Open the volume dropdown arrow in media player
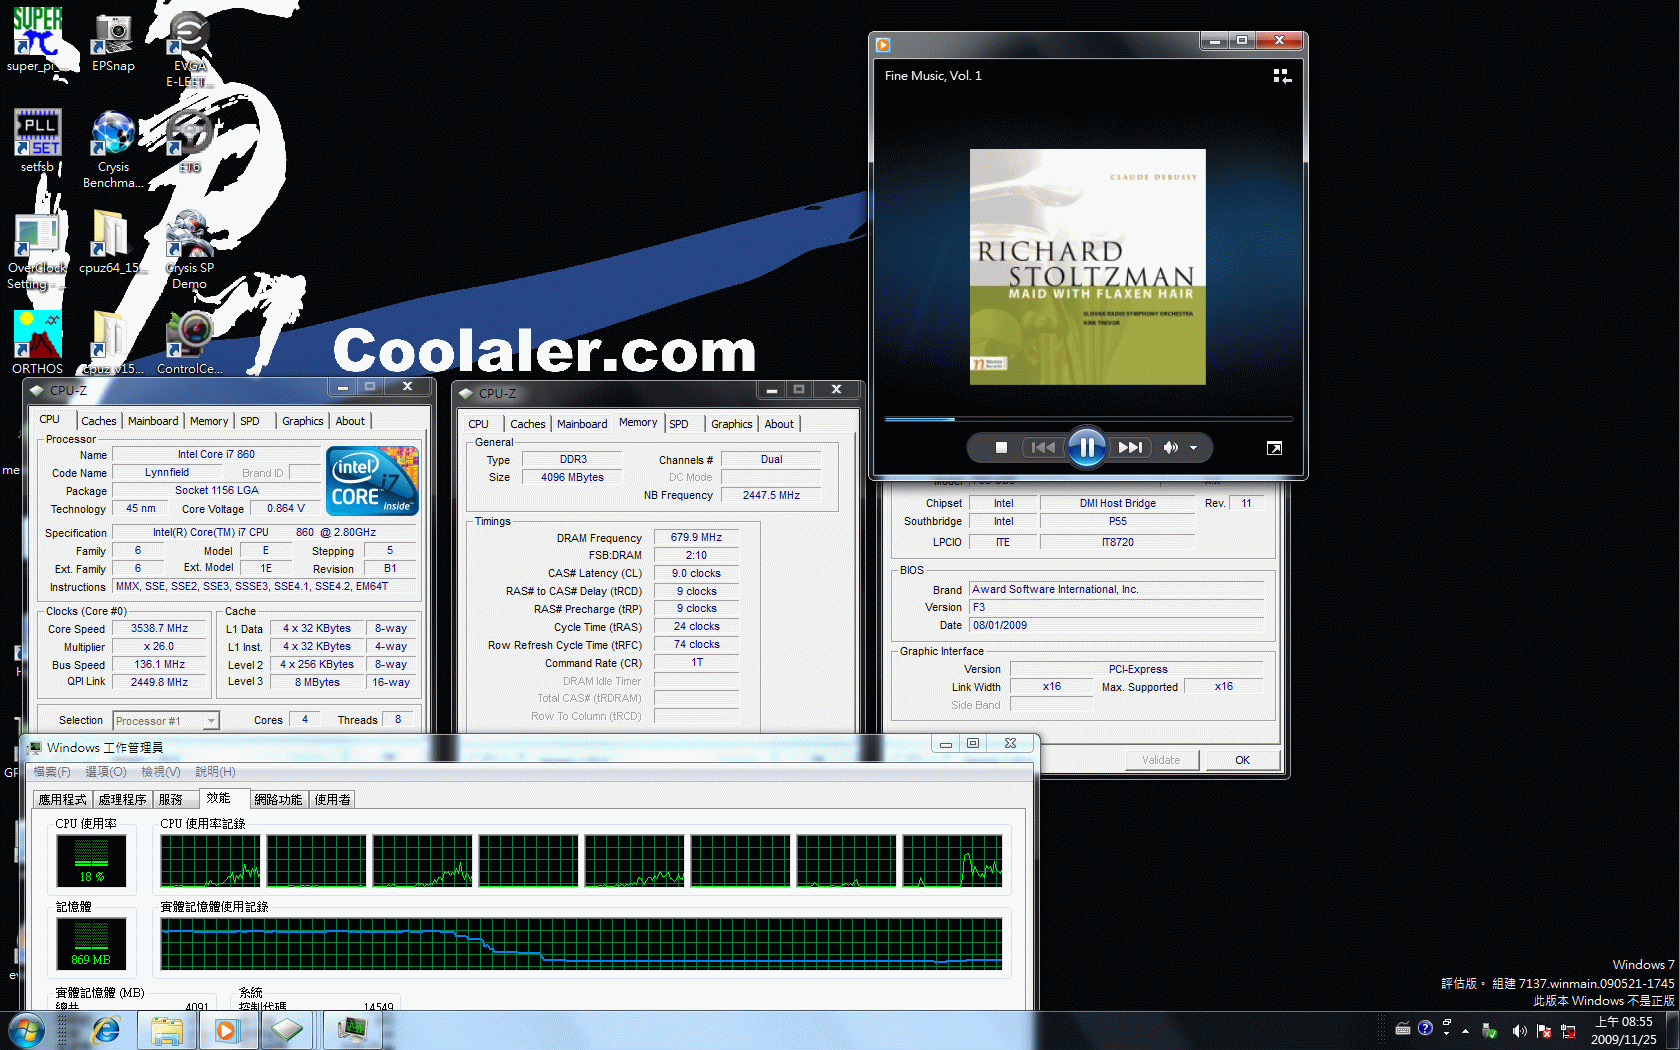This screenshot has width=1680, height=1050. click(1193, 448)
